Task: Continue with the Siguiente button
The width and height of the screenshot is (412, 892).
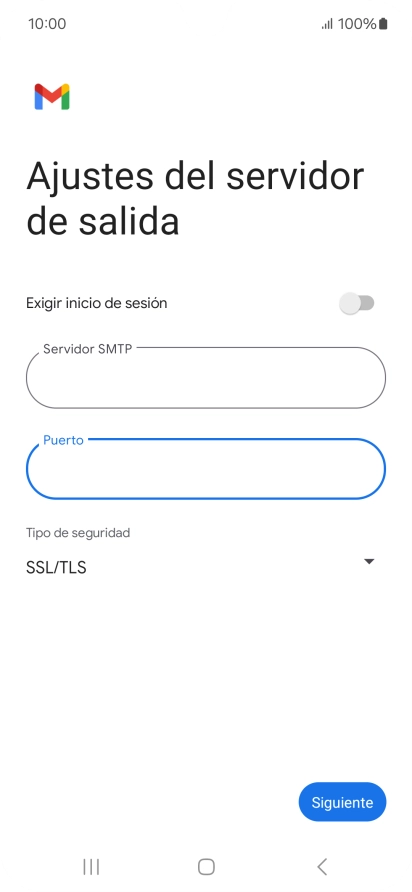Action: (x=343, y=802)
